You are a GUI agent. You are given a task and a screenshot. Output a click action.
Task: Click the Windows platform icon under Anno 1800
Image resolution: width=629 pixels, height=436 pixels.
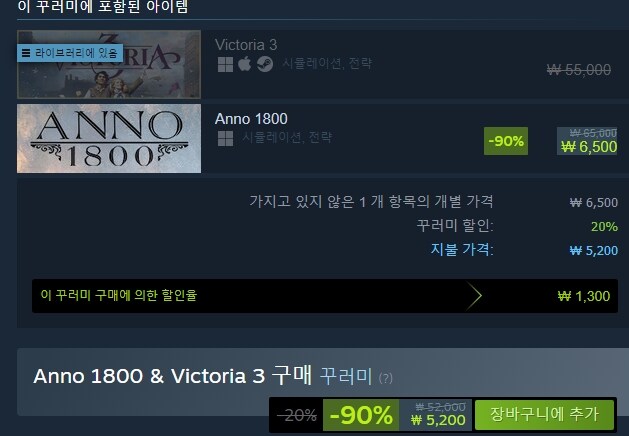click(225, 138)
